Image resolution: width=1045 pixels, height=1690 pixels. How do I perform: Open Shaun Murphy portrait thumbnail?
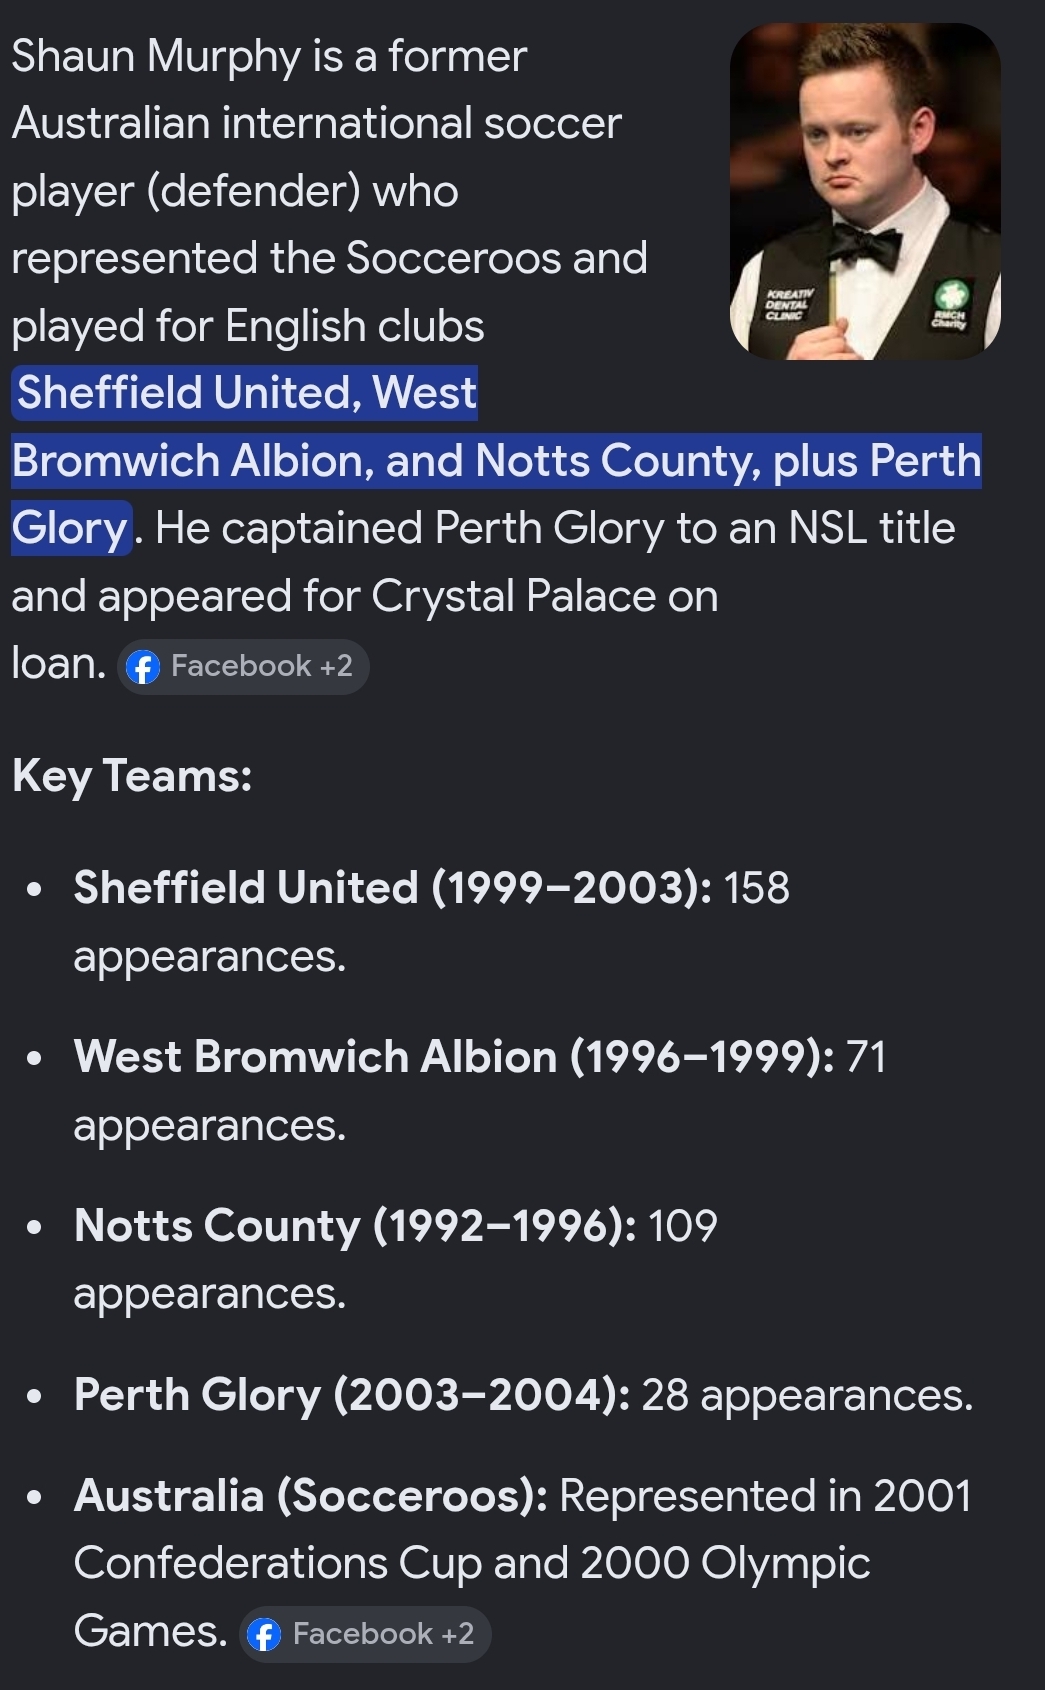coord(865,191)
